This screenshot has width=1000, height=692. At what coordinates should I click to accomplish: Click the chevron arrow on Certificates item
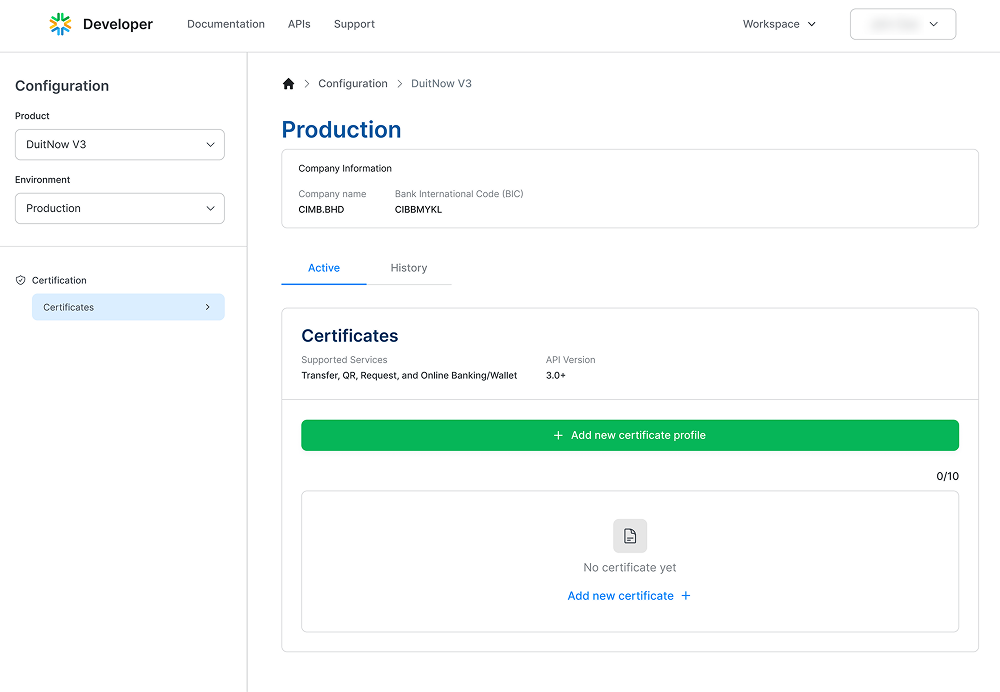coord(207,307)
